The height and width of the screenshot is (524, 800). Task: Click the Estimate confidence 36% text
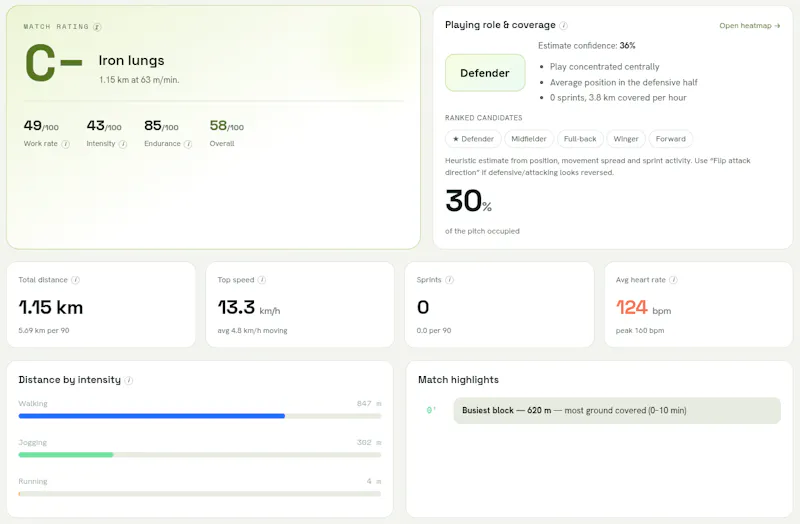(x=586, y=45)
